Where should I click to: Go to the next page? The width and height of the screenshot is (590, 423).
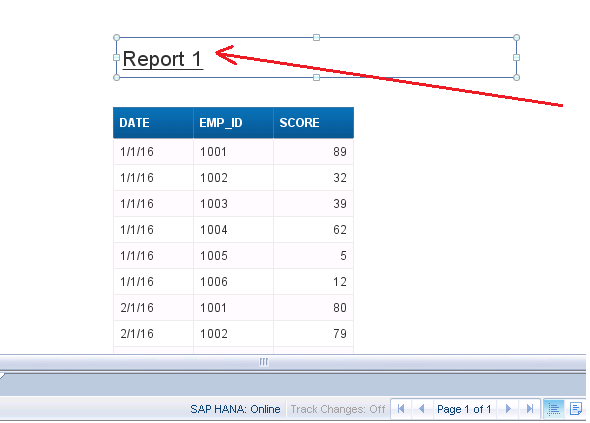(508, 409)
